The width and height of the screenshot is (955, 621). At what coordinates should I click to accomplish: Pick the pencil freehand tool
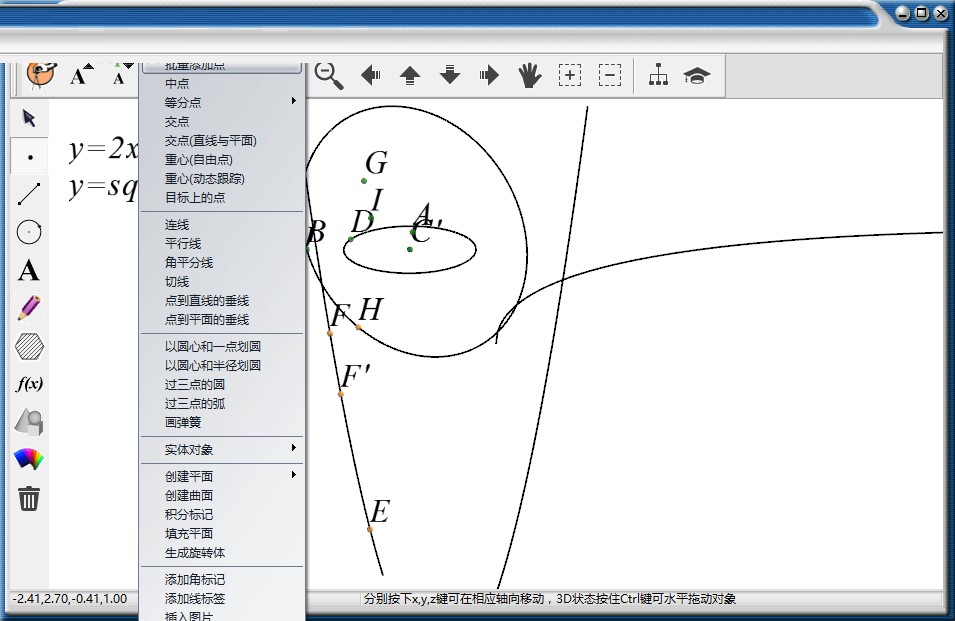pos(29,307)
